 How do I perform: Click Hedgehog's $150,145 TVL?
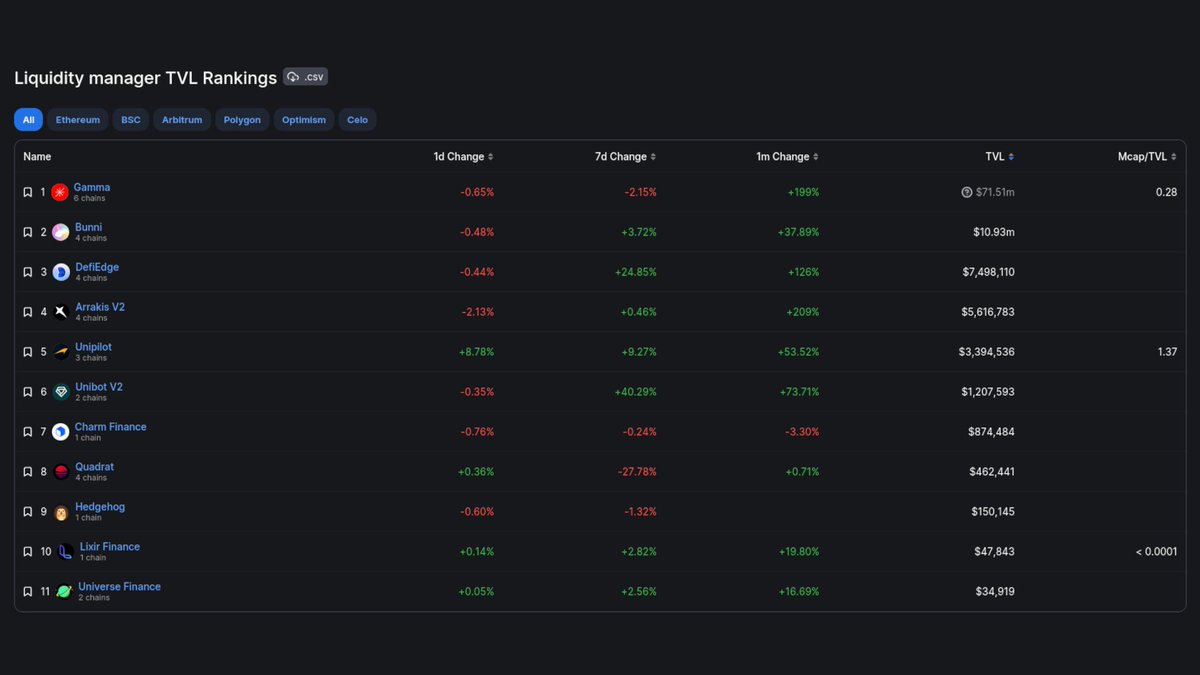point(992,512)
